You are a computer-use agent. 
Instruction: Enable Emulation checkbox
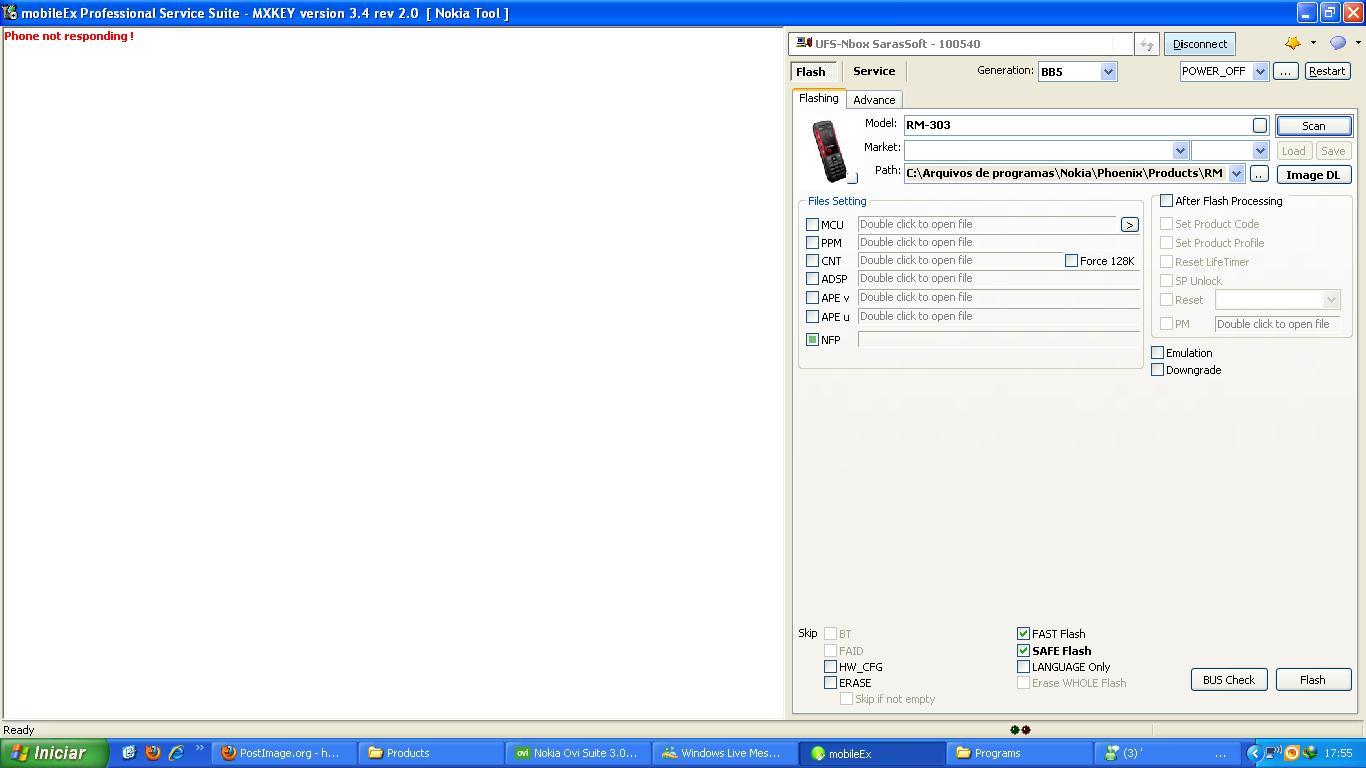[1157, 353]
